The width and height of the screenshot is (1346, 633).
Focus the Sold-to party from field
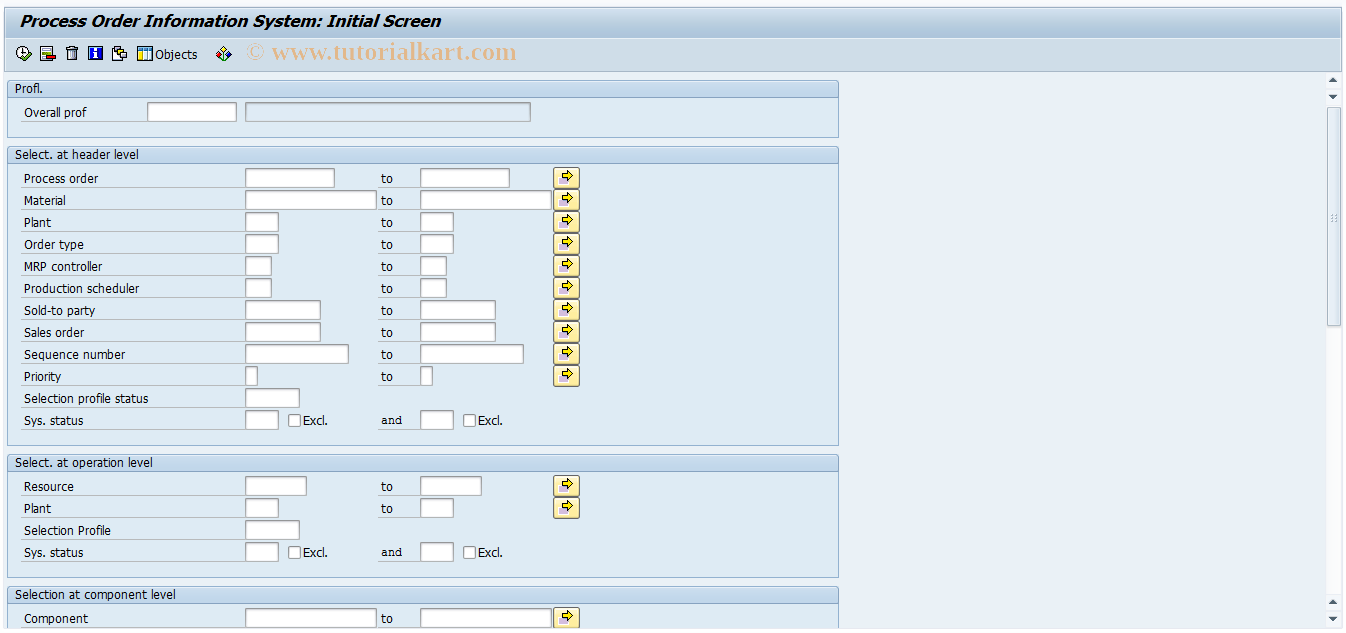pyautogui.click(x=283, y=310)
